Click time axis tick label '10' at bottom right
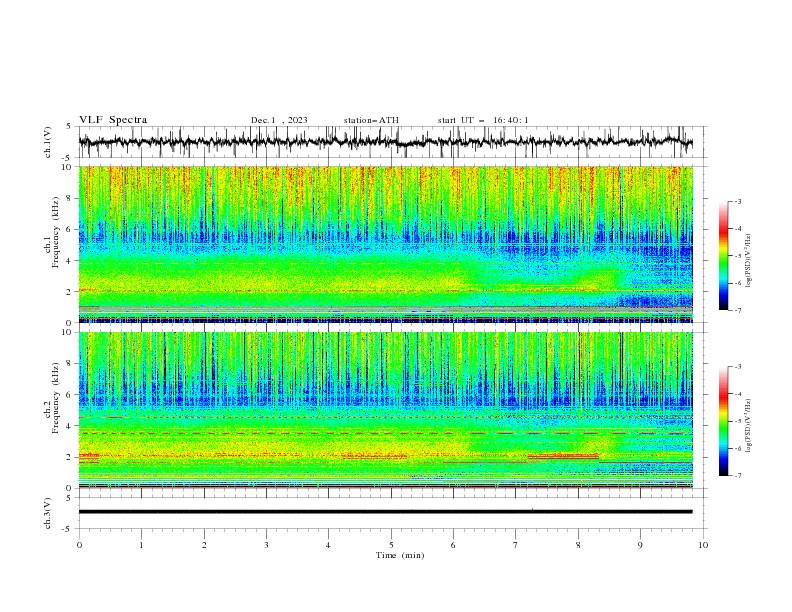 click(703, 545)
